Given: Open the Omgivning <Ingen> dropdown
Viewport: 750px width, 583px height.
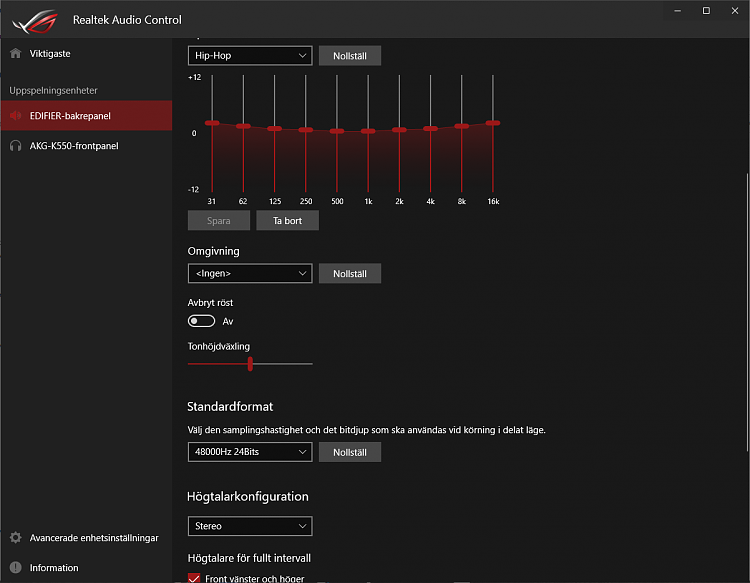Looking at the screenshot, I should (250, 273).
